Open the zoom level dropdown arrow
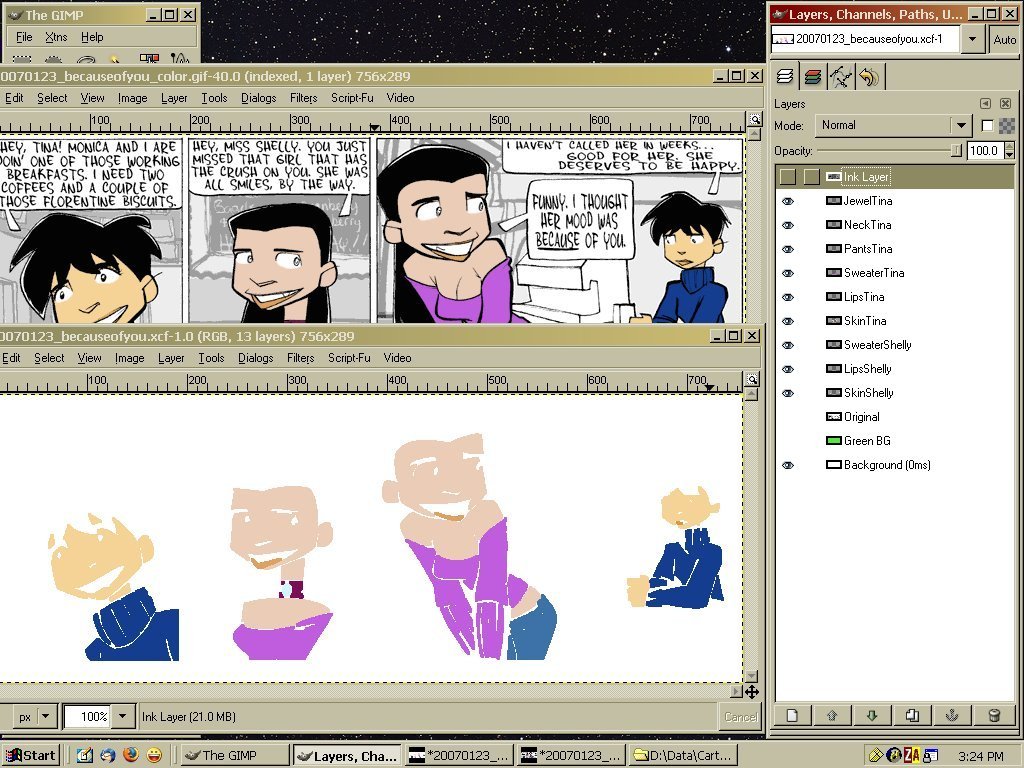This screenshot has height=768, width=1024. pos(122,716)
